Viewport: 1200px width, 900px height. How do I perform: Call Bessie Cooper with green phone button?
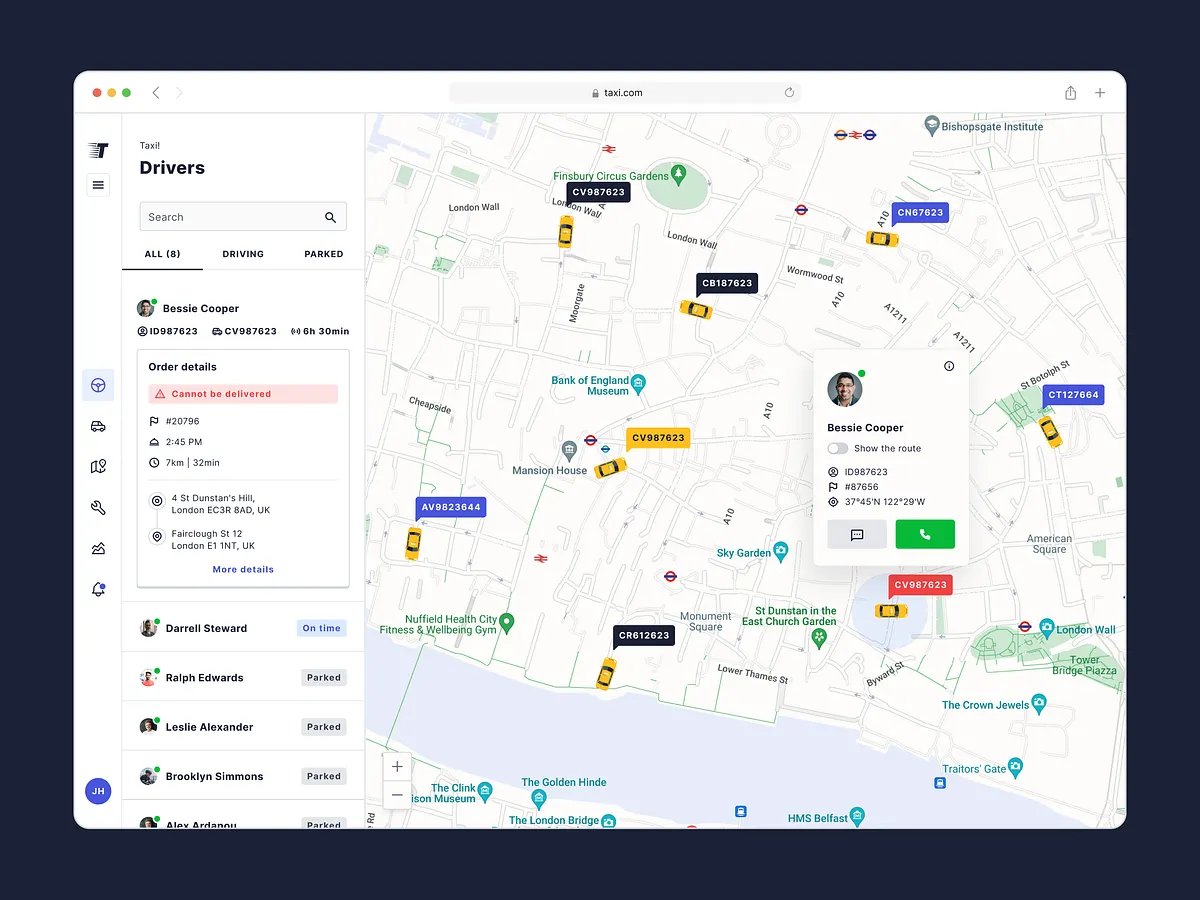click(924, 534)
